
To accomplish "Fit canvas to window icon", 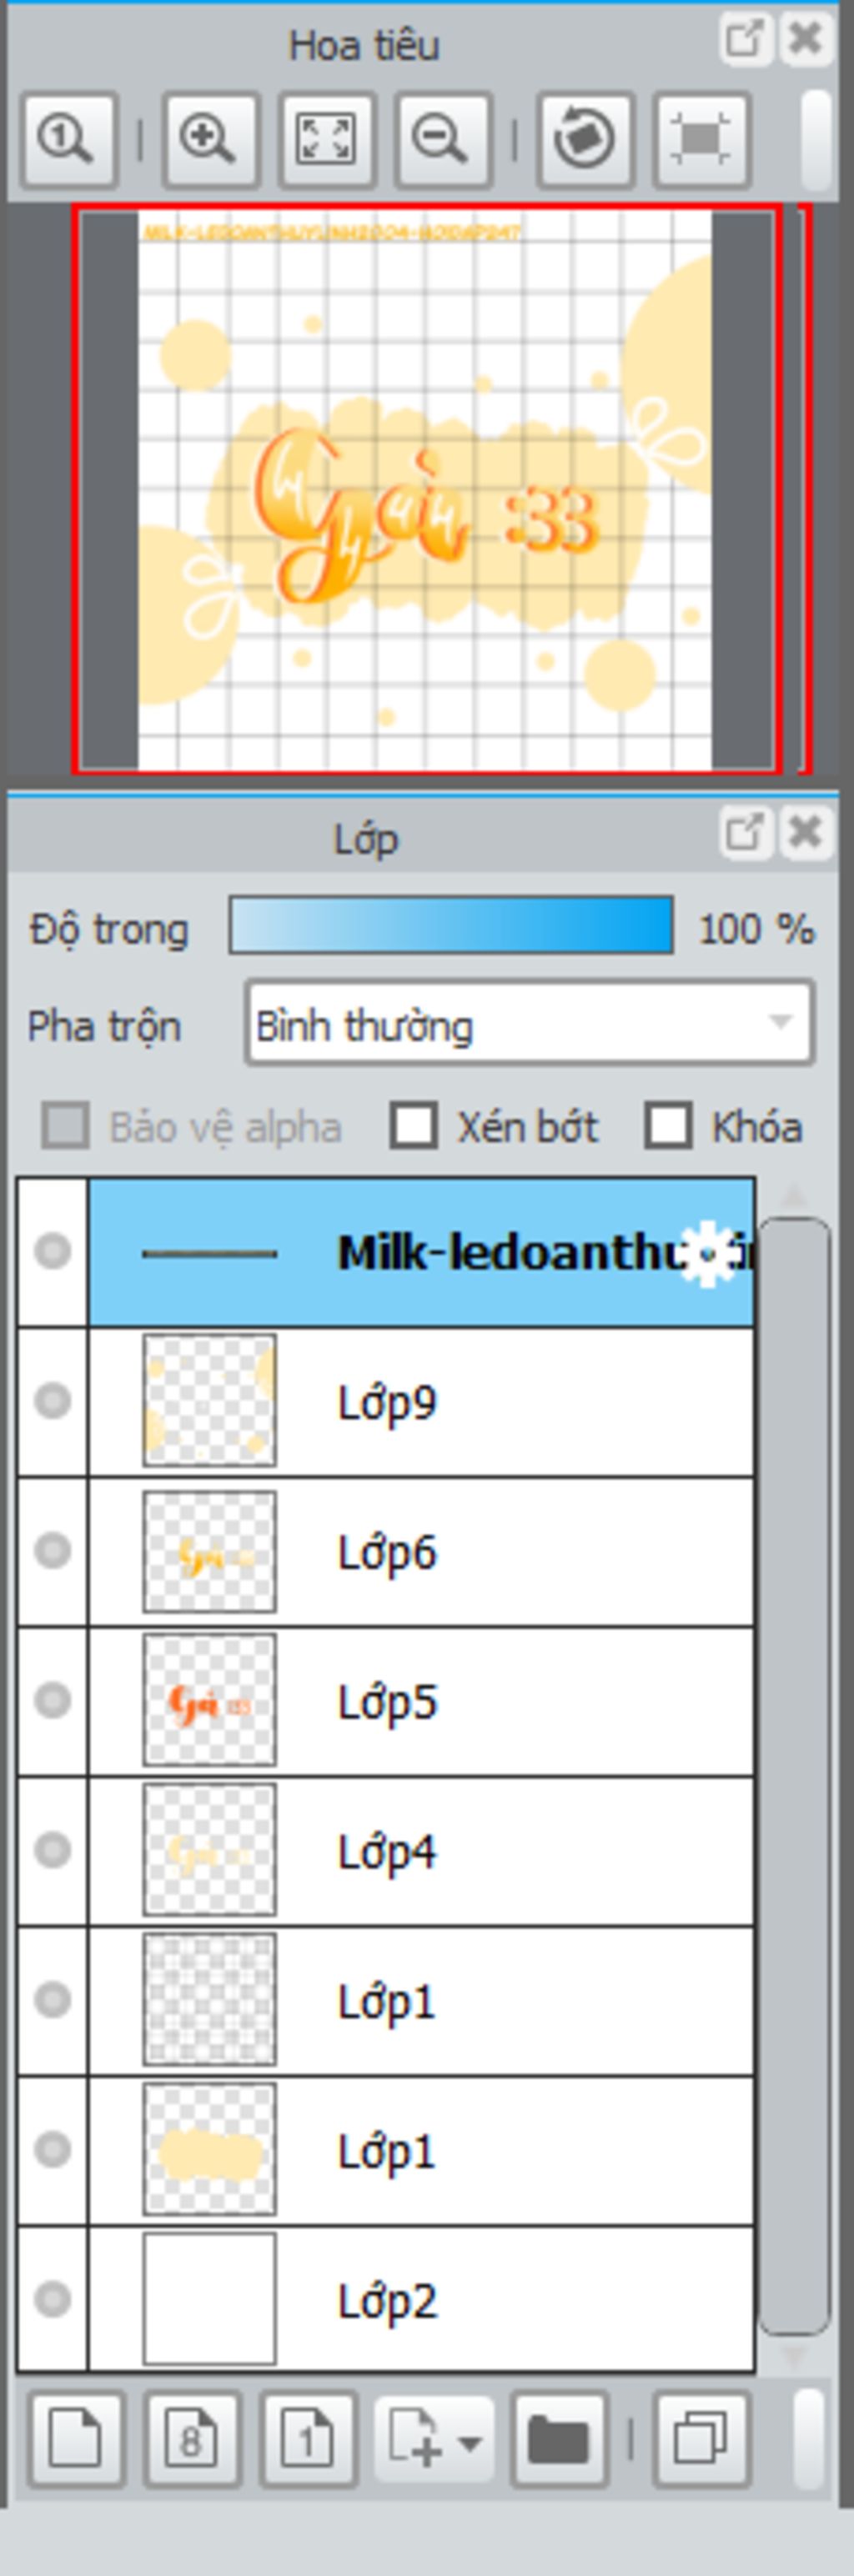I will (x=327, y=140).
